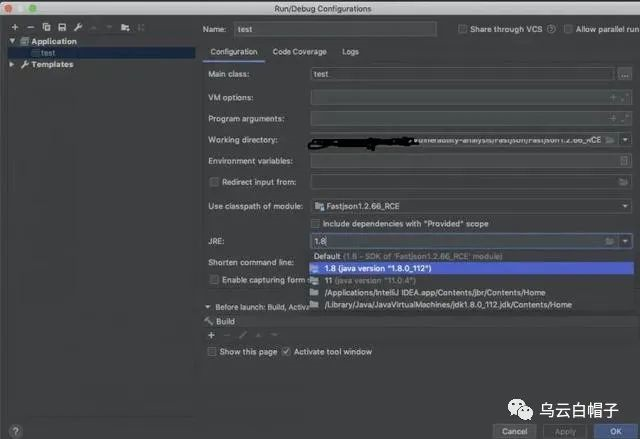This screenshot has width=640, height=439.
Task: Add a new configuration with the plus icon
Action: click(15, 27)
